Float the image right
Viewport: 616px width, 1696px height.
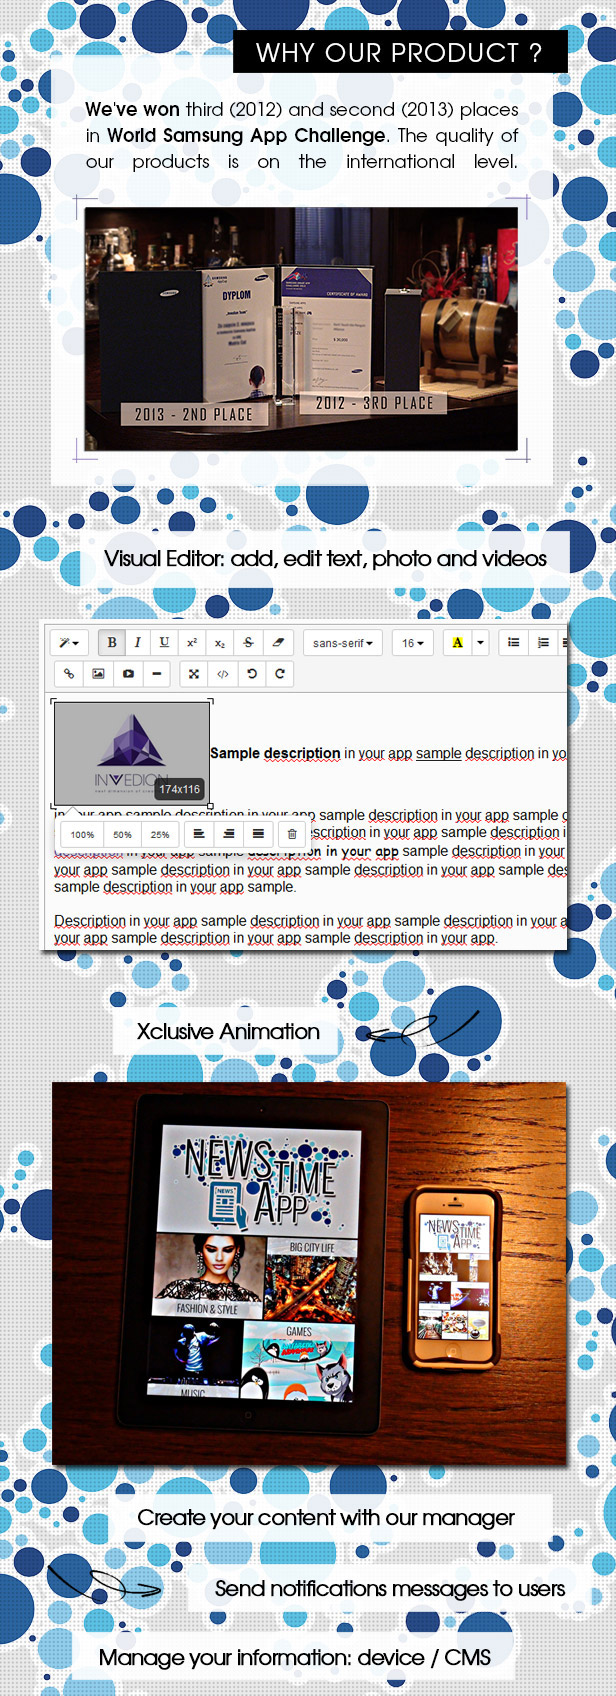[229, 833]
